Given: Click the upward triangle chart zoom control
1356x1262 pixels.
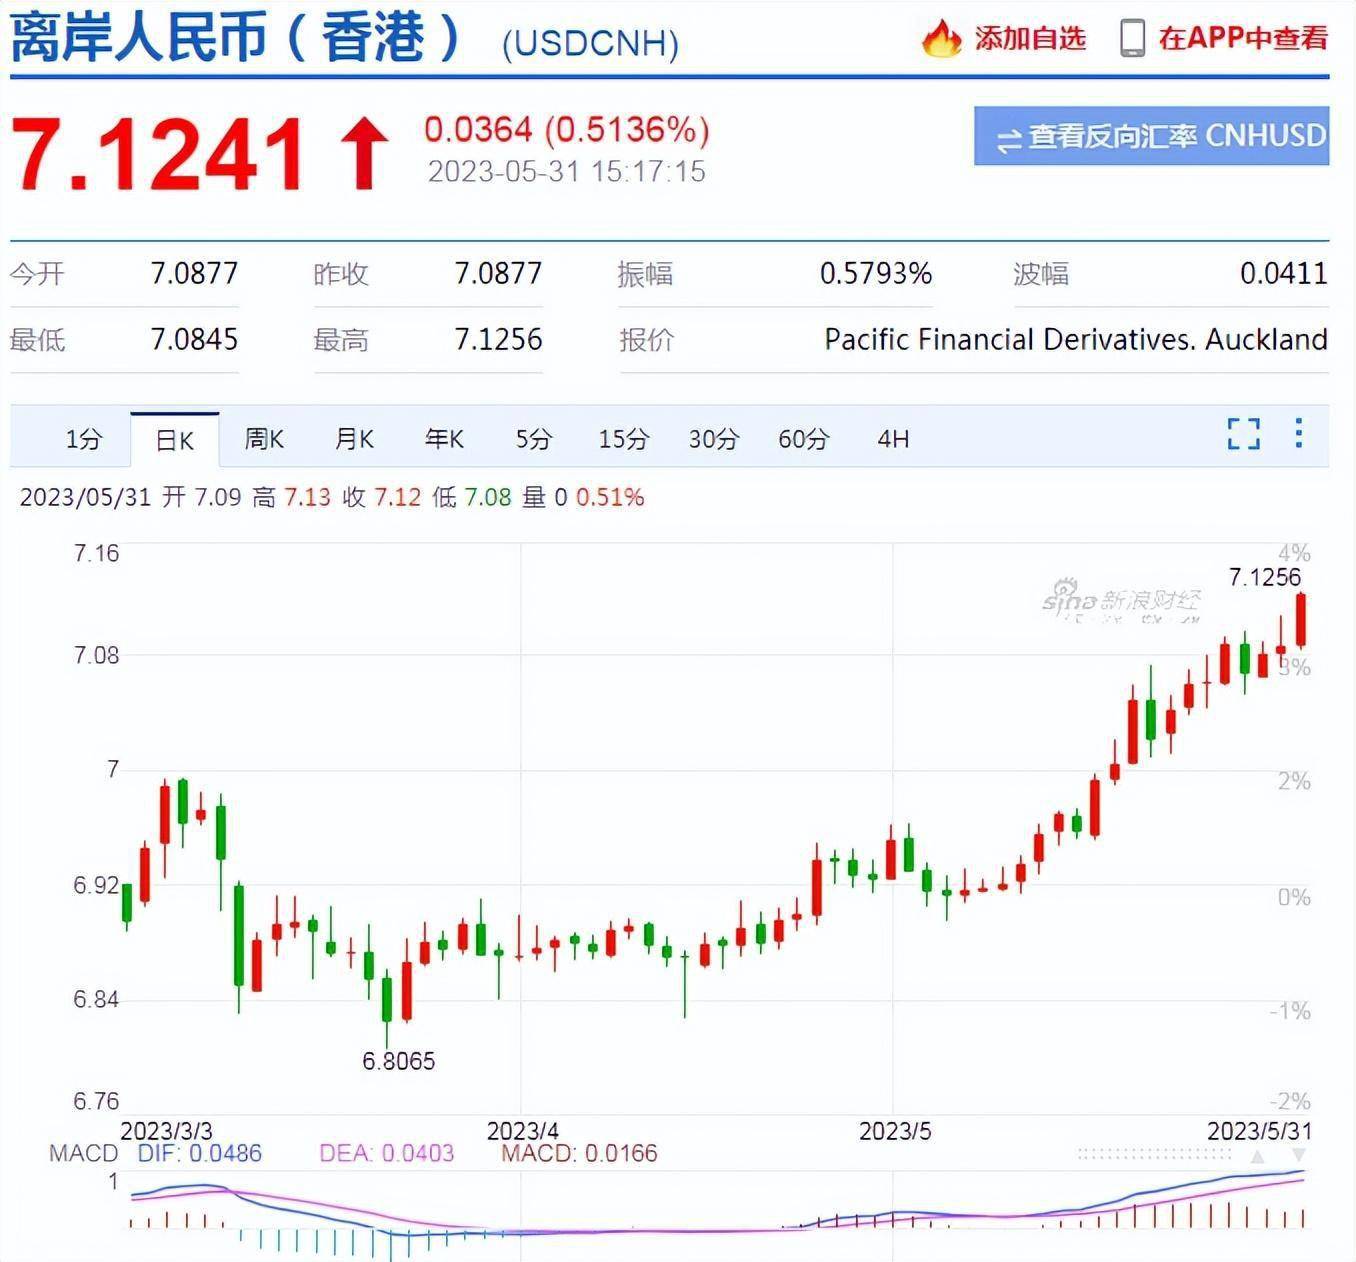Looking at the screenshot, I should click(1257, 1157).
